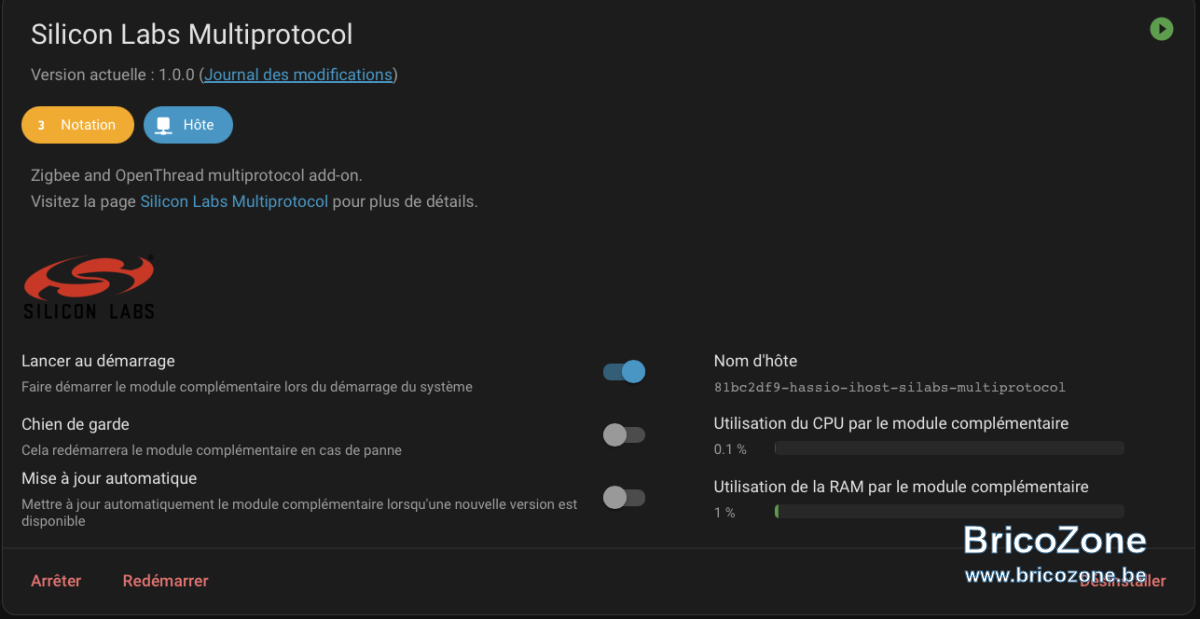Click Utilisation du CPU par le module label

(x=891, y=423)
